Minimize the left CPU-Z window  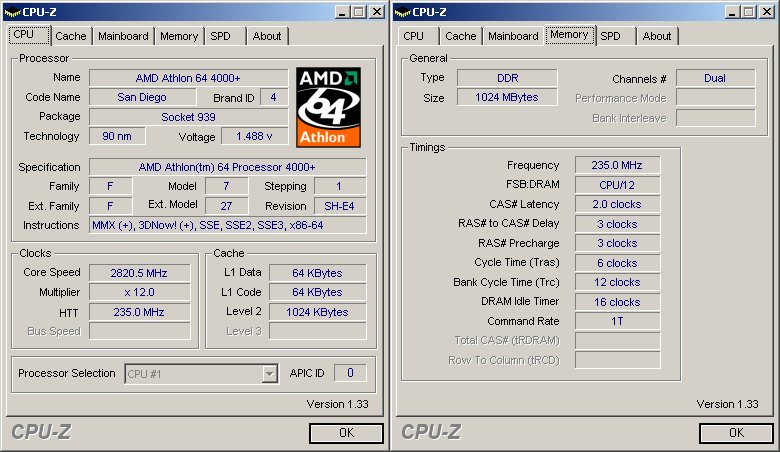coord(342,12)
